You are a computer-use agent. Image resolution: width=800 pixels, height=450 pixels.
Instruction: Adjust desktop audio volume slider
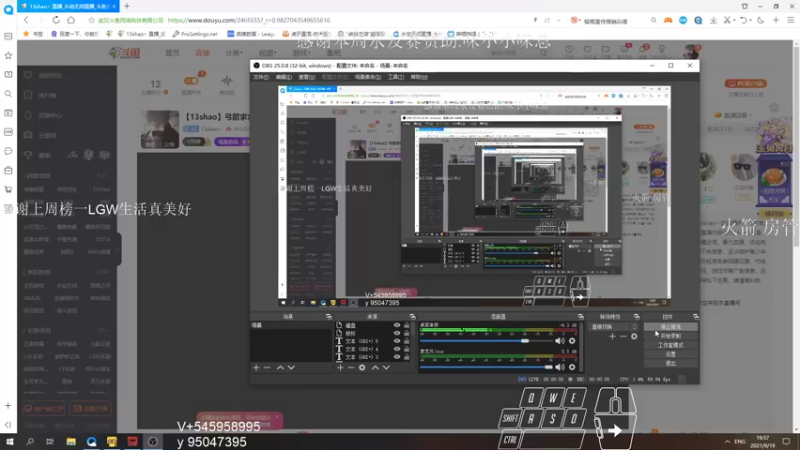[489, 341]
